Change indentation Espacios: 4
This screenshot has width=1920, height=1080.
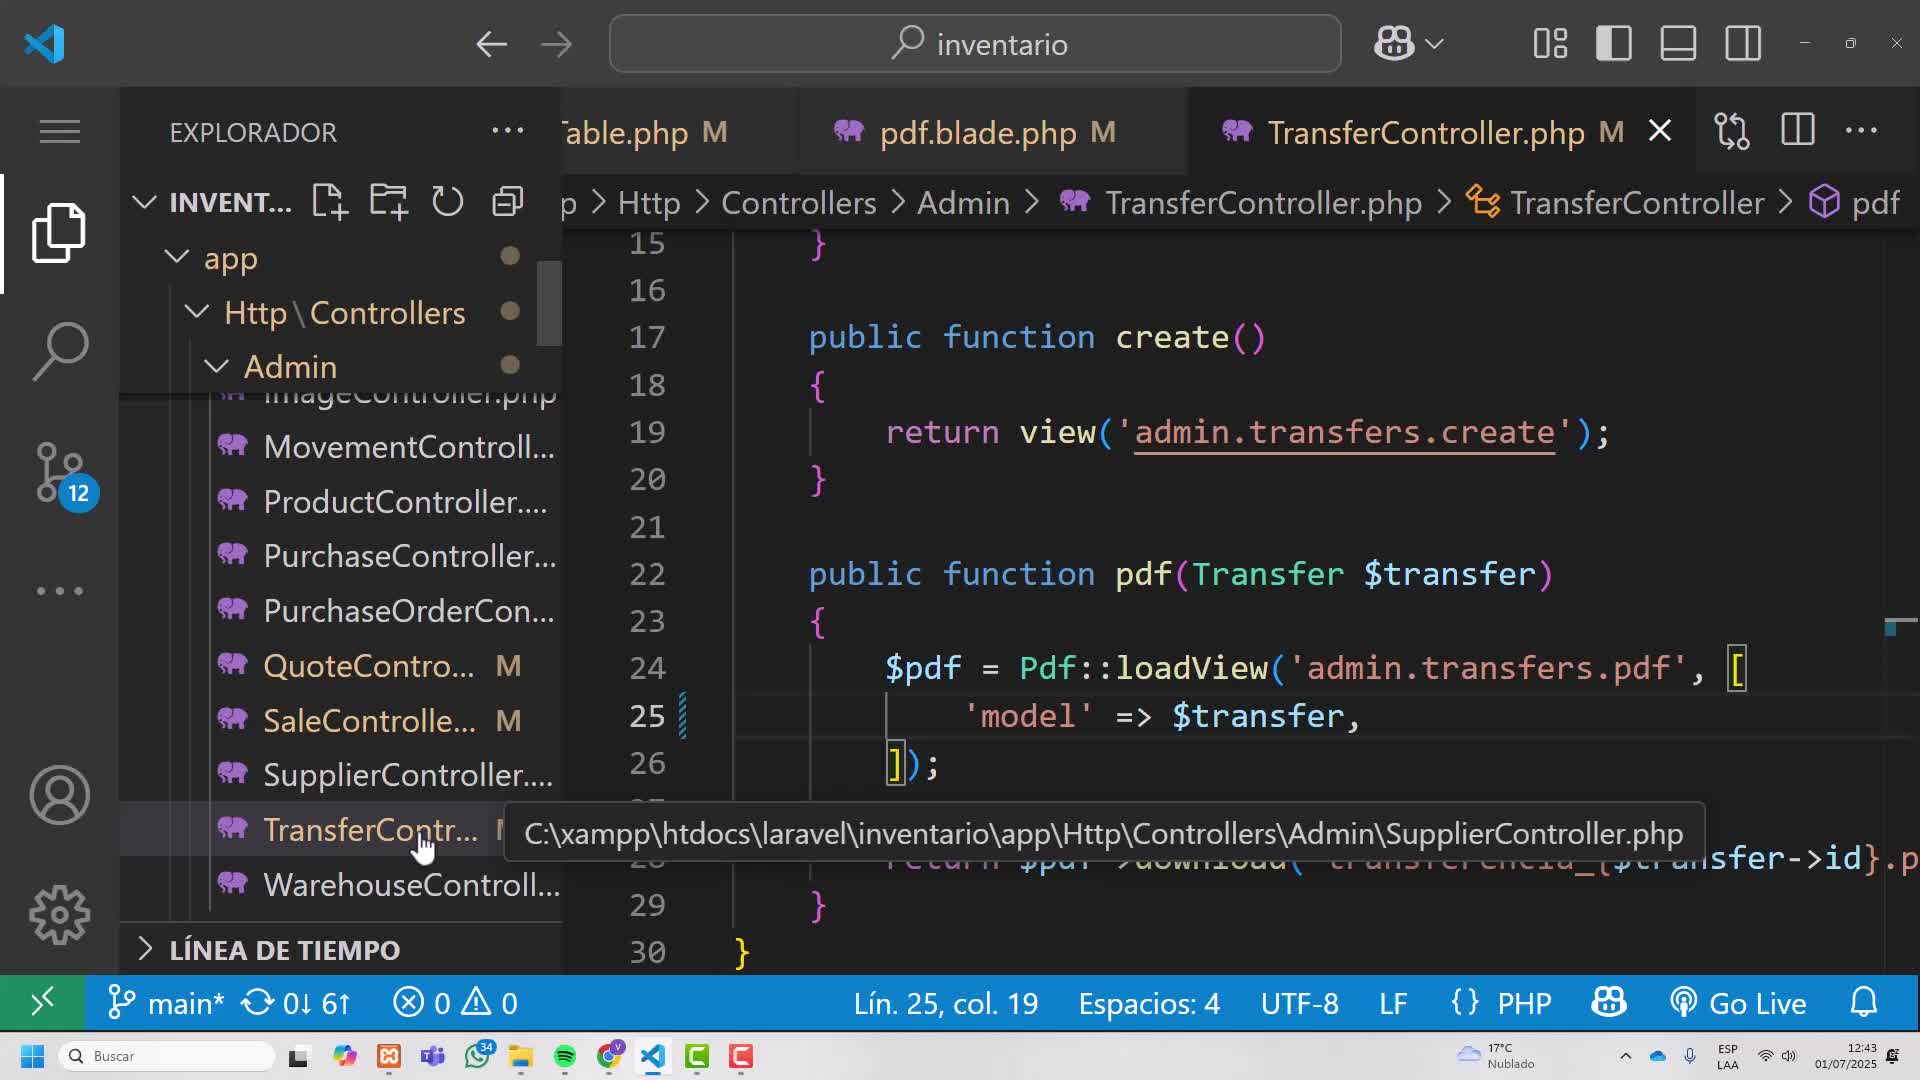coord(1149,1003)
